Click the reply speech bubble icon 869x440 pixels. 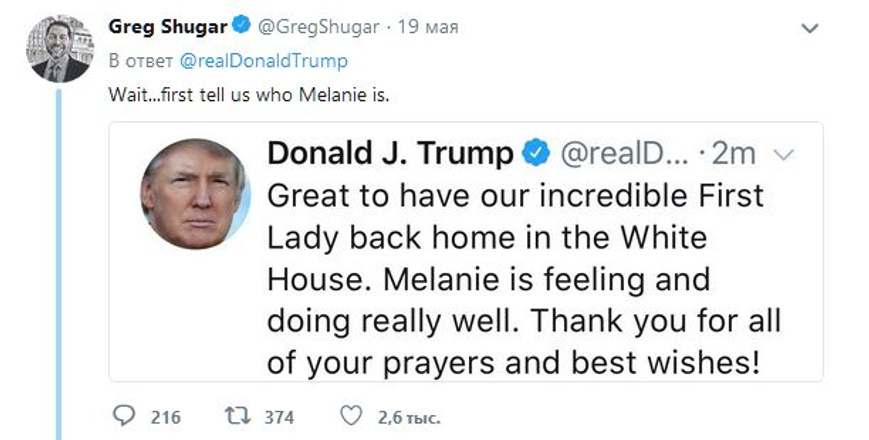click(x=123, y=416)
